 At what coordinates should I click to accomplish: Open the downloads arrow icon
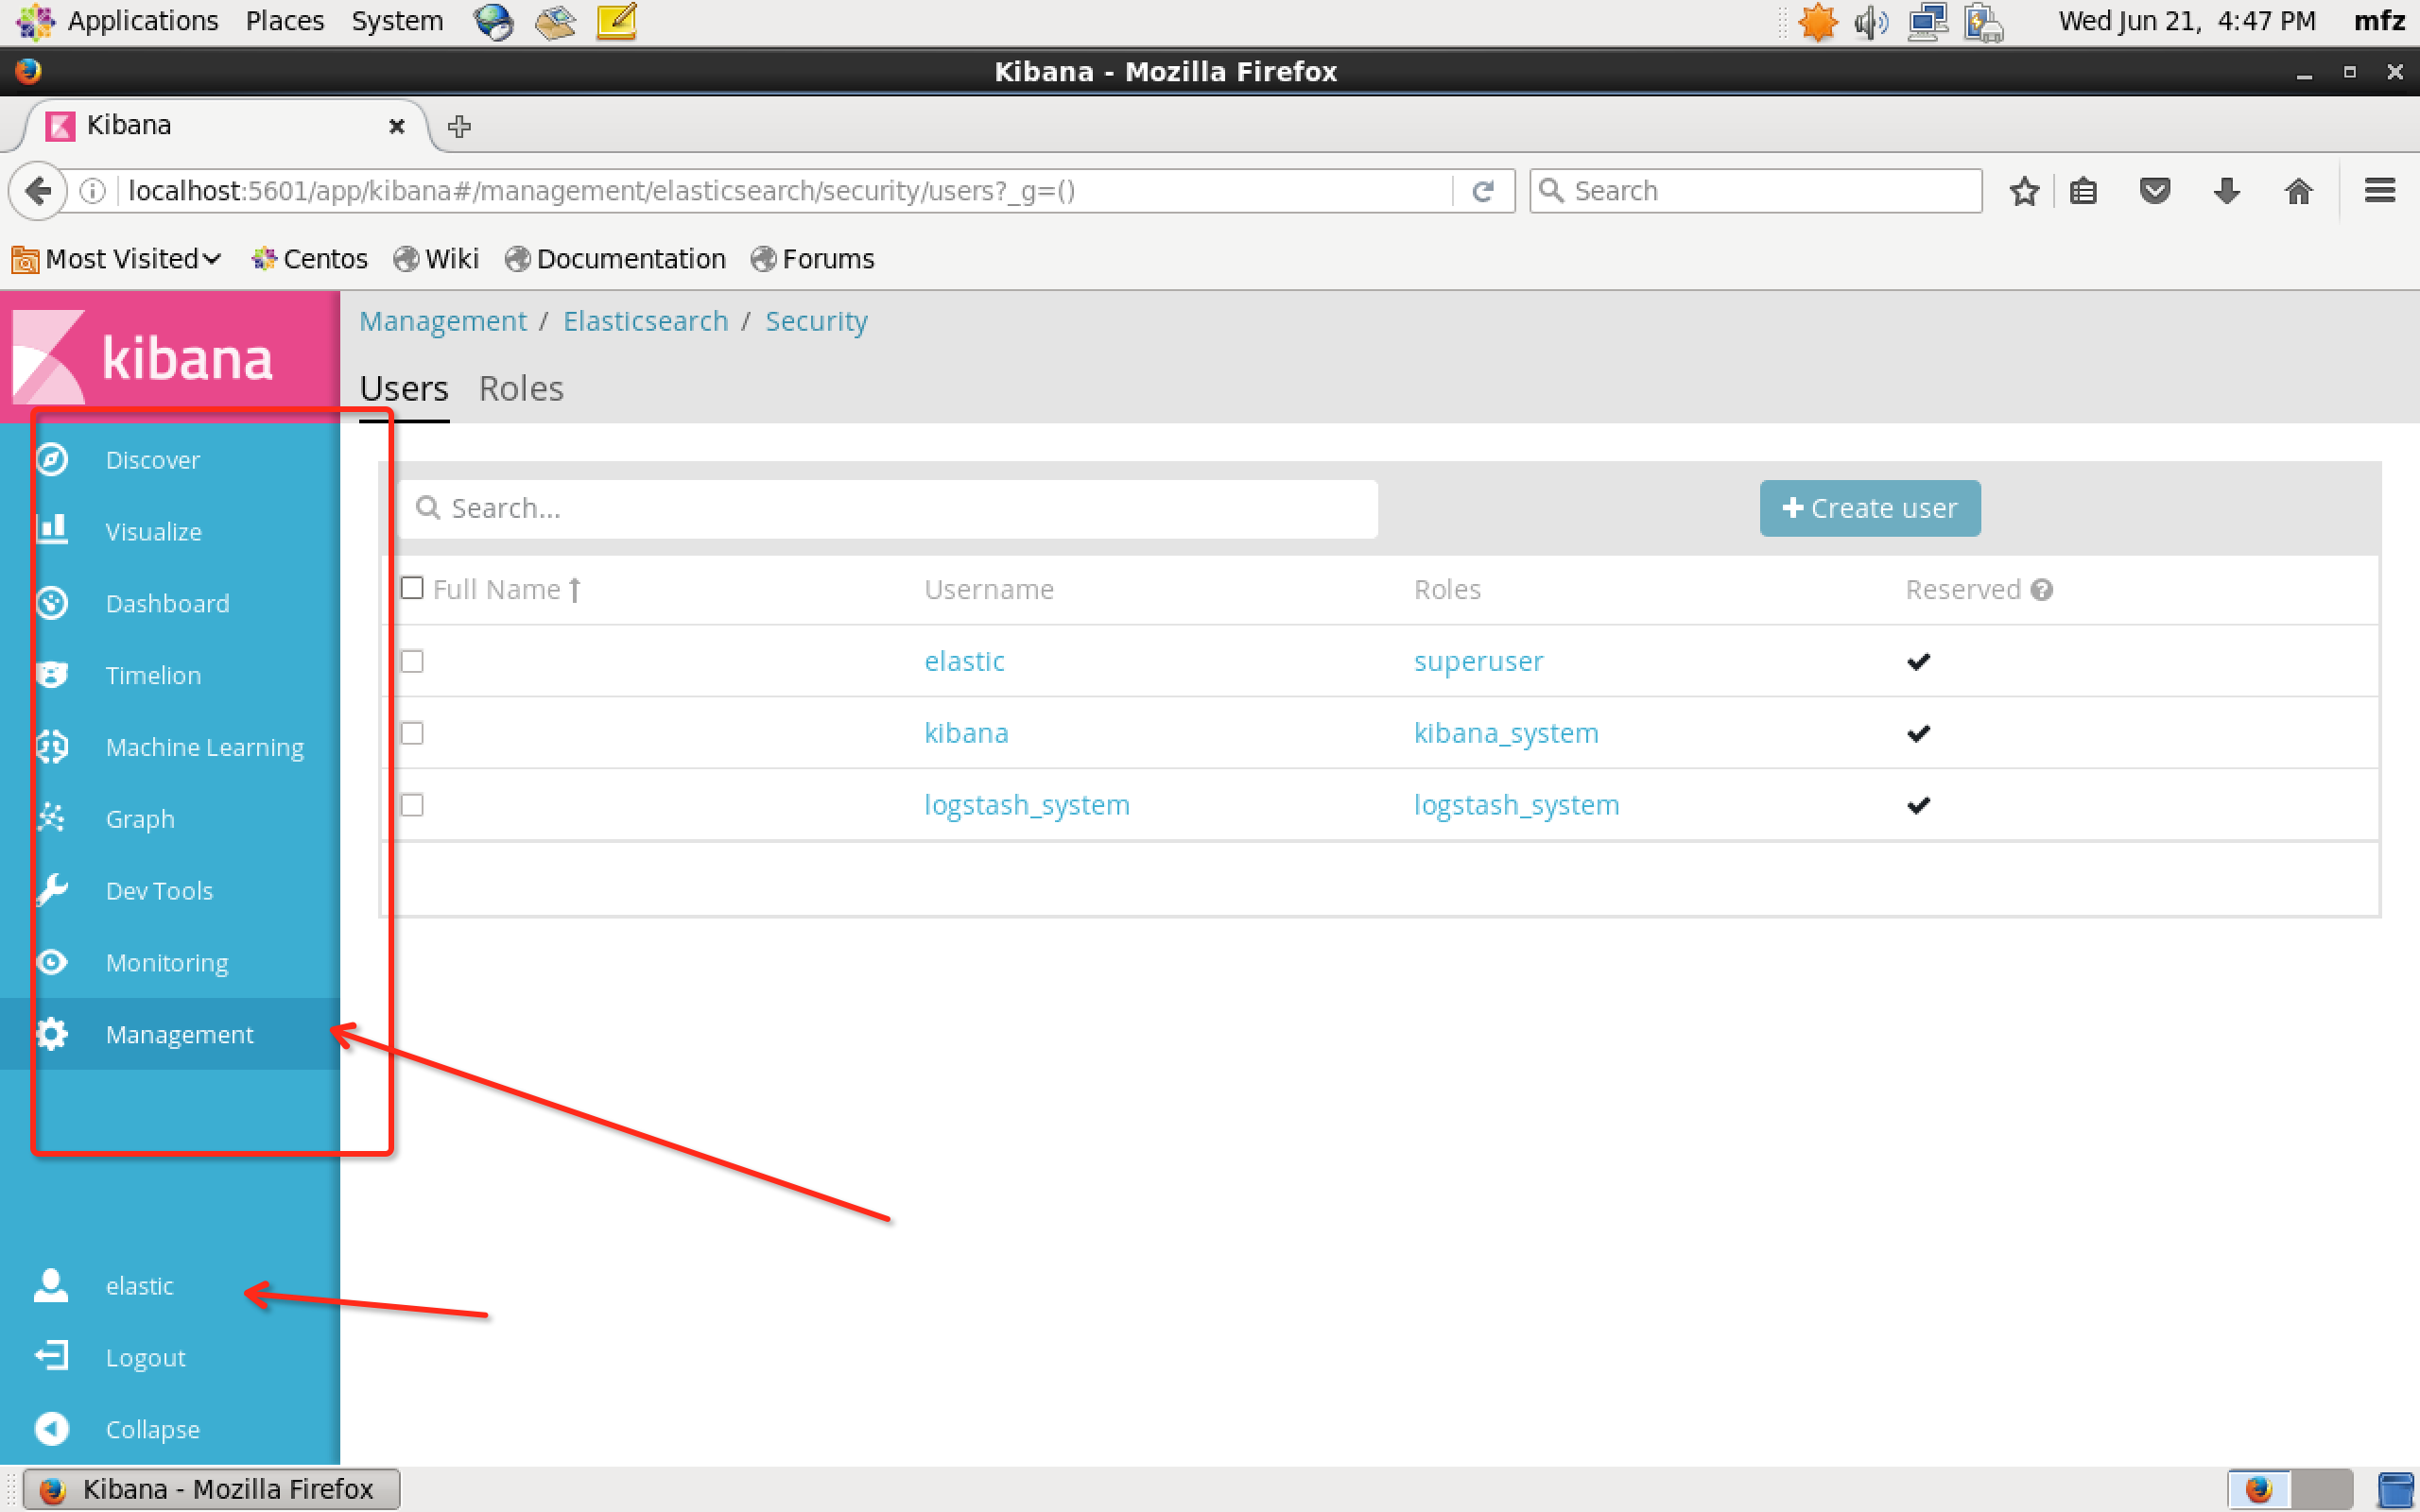pyautogui.click(x=2227, y=190)
